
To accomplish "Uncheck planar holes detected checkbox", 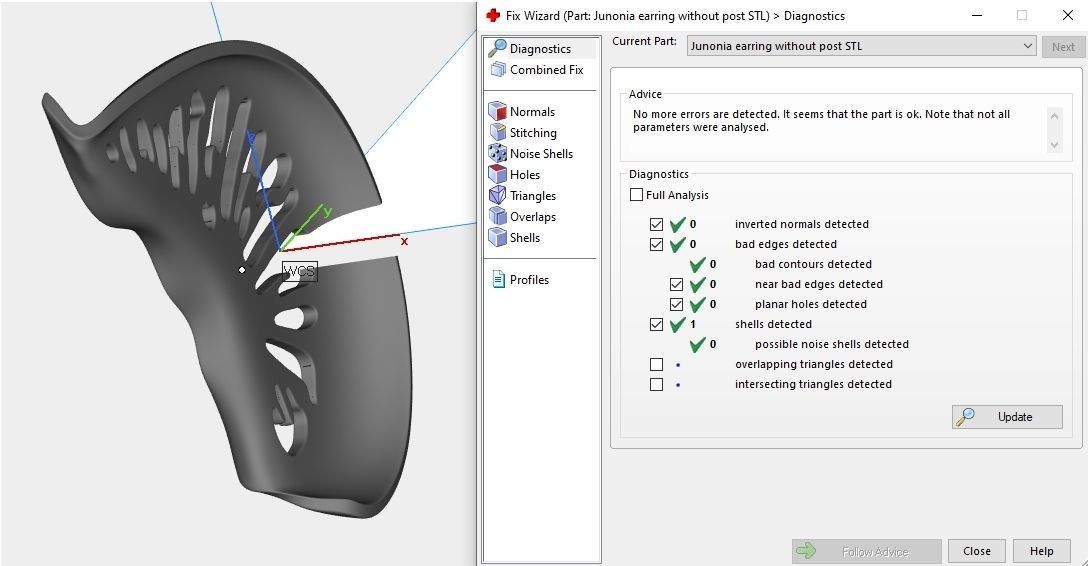I will (677, 304).
